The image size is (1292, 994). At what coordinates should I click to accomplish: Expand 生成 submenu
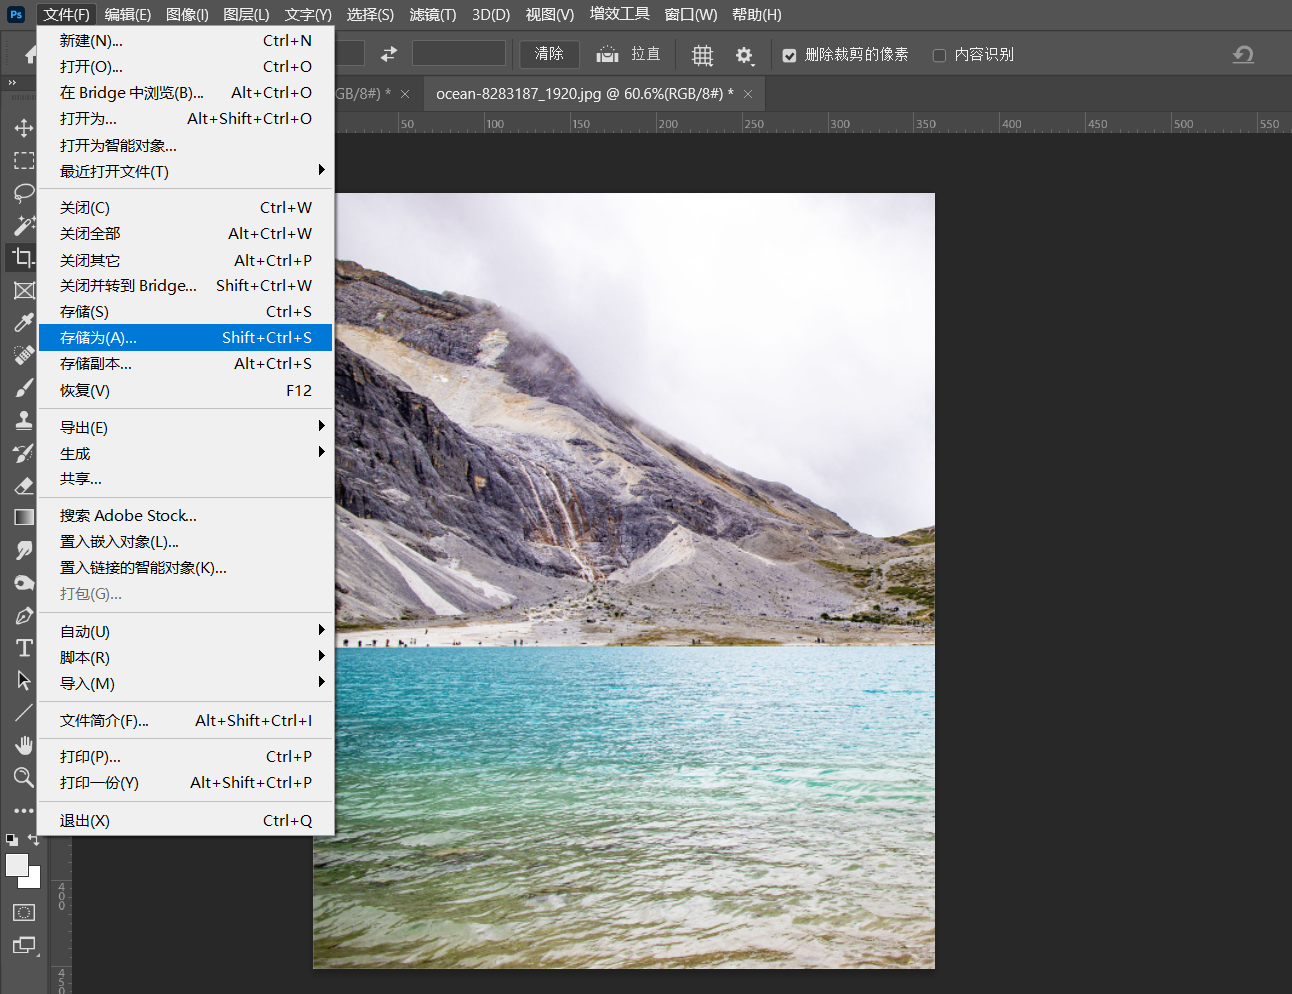pos(185,453)
